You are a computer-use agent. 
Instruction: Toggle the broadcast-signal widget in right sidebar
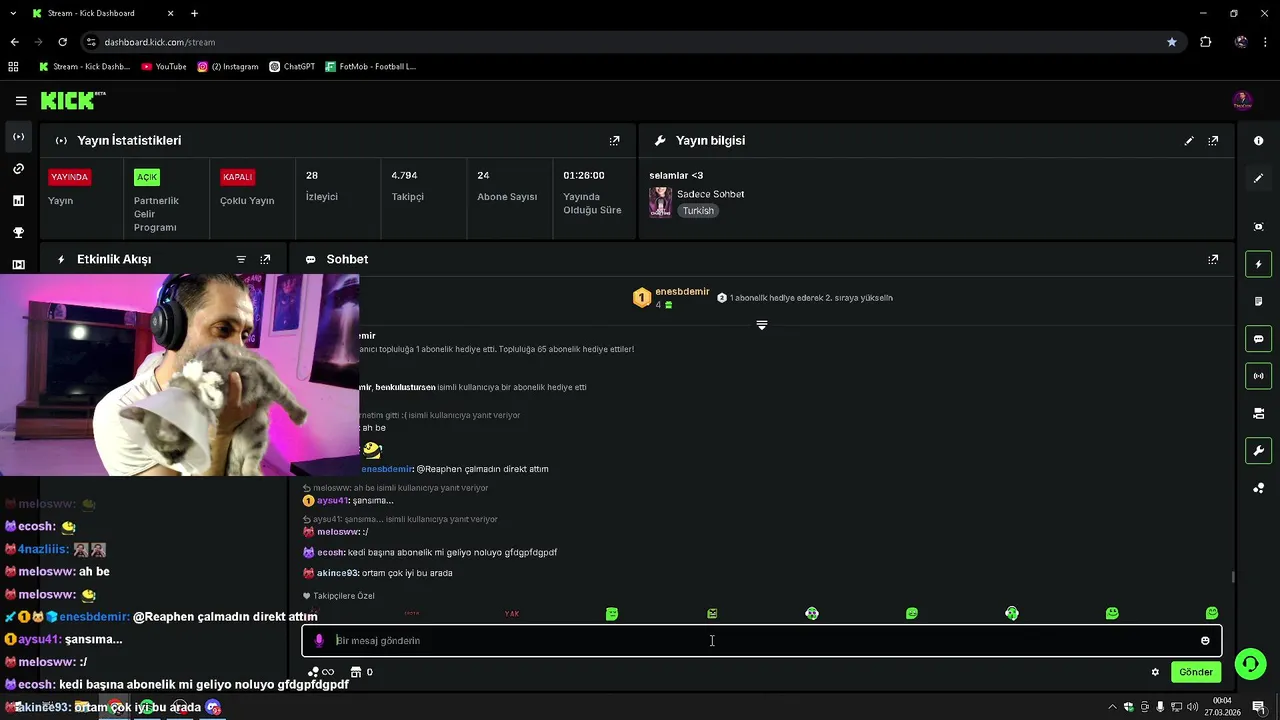coord(1258,376)
